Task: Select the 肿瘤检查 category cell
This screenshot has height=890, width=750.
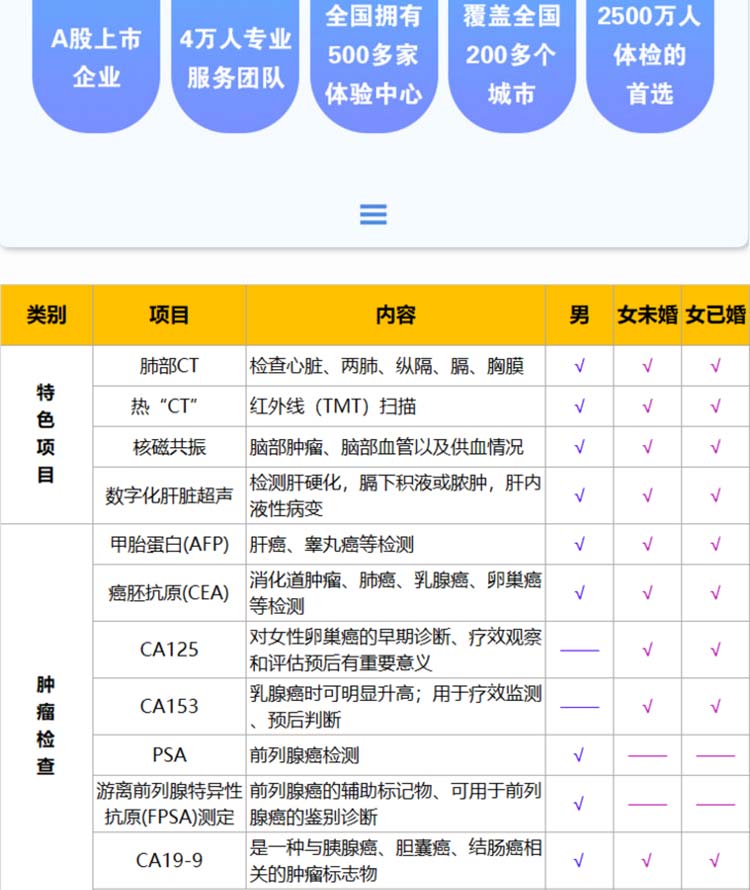Action: click(46, 726)
